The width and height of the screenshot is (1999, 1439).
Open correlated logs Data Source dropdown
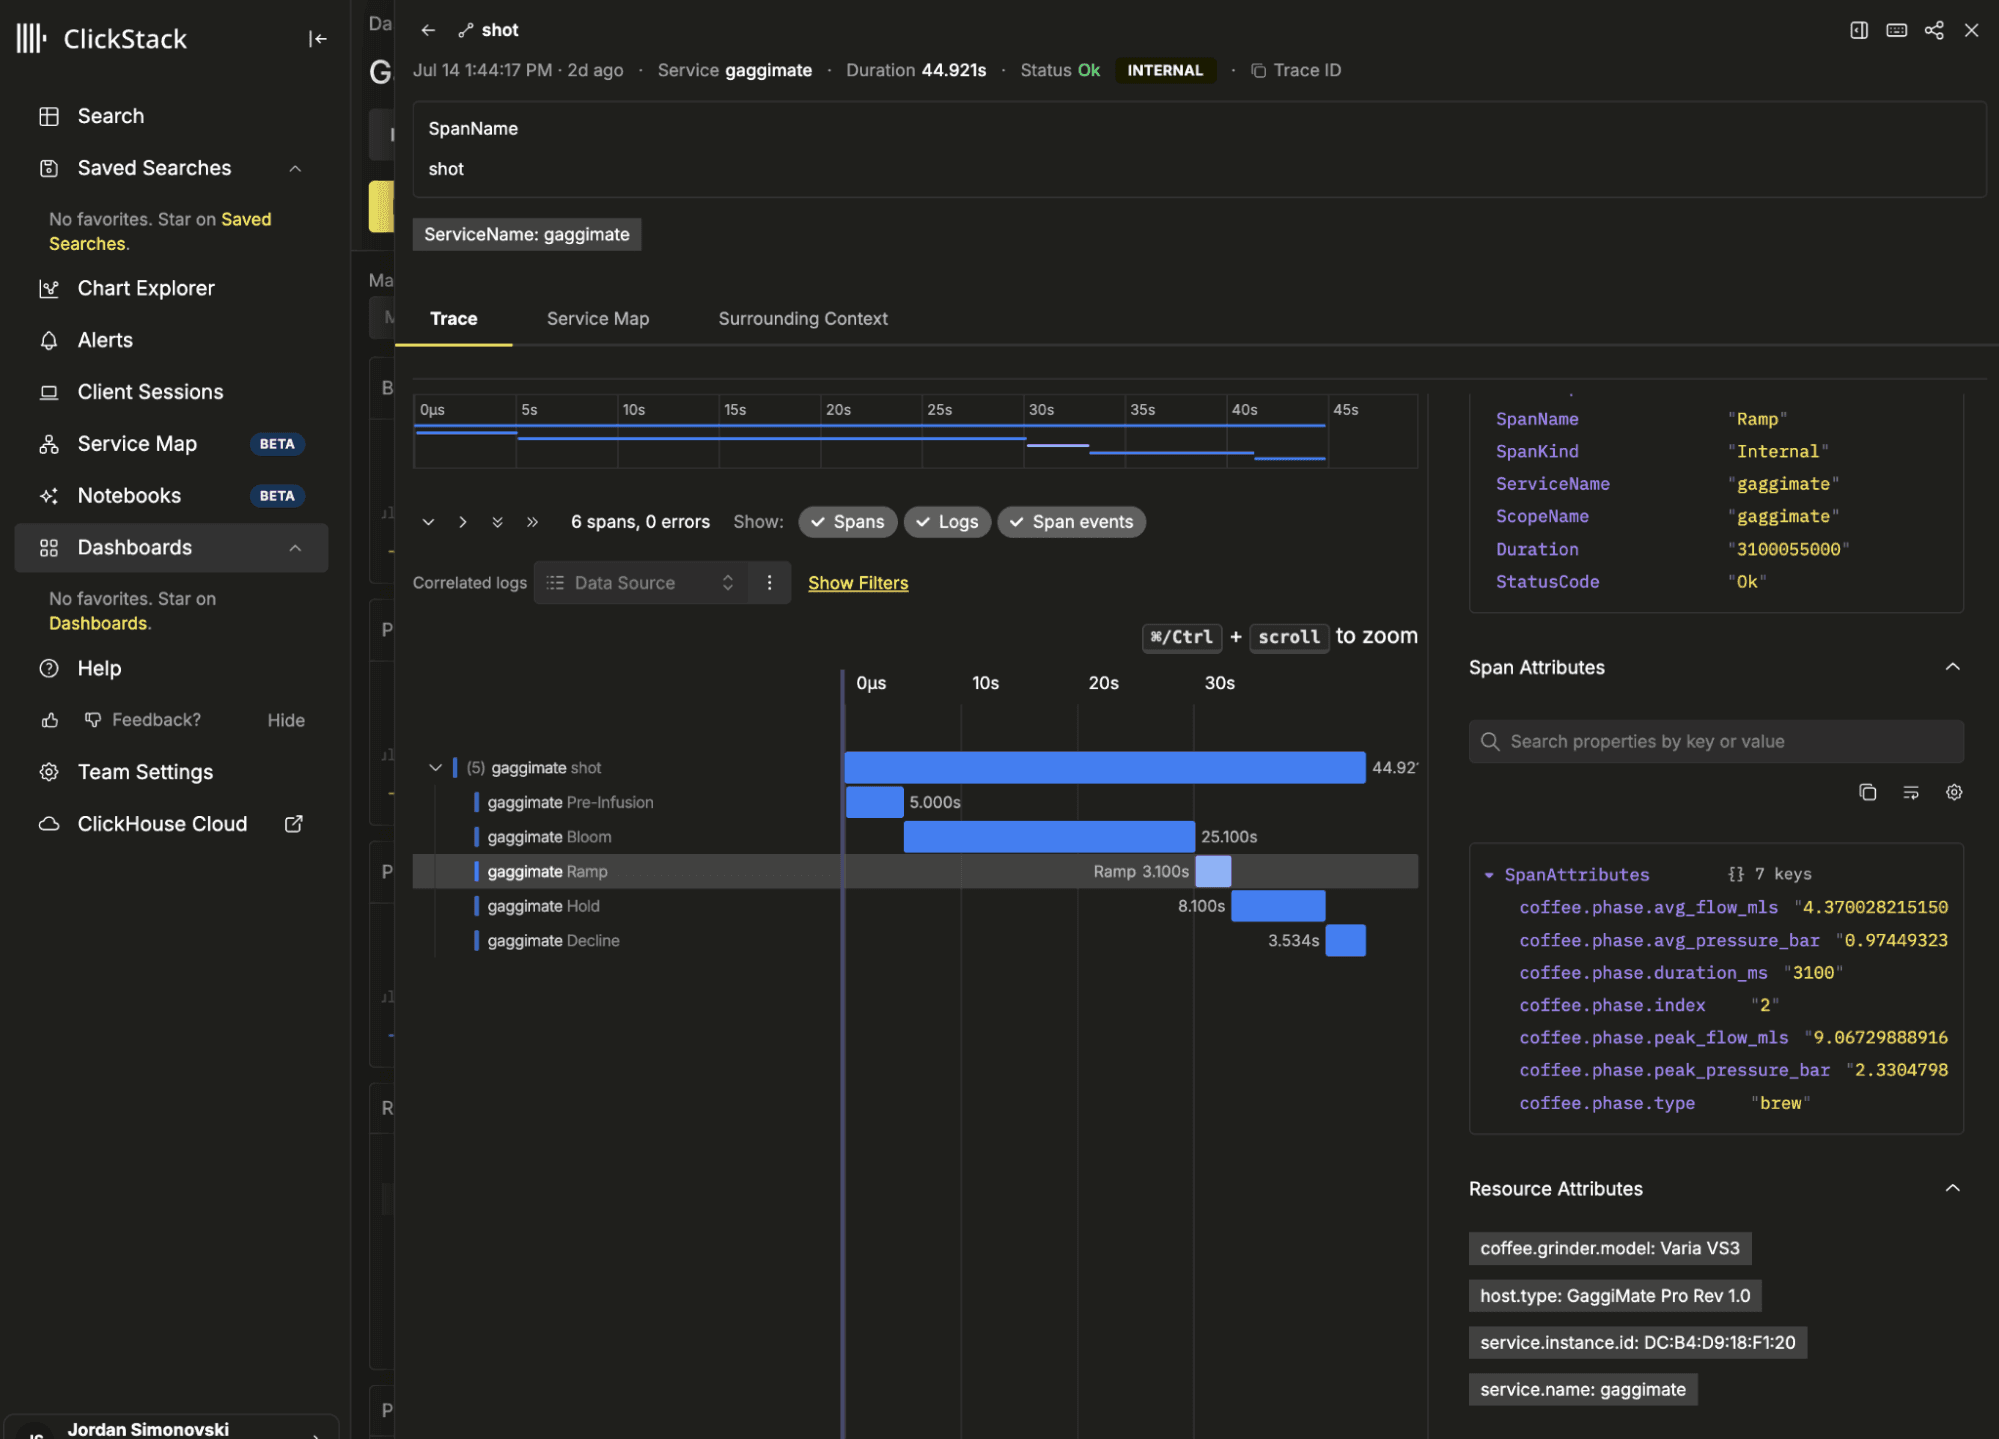(x=640, y=583)
